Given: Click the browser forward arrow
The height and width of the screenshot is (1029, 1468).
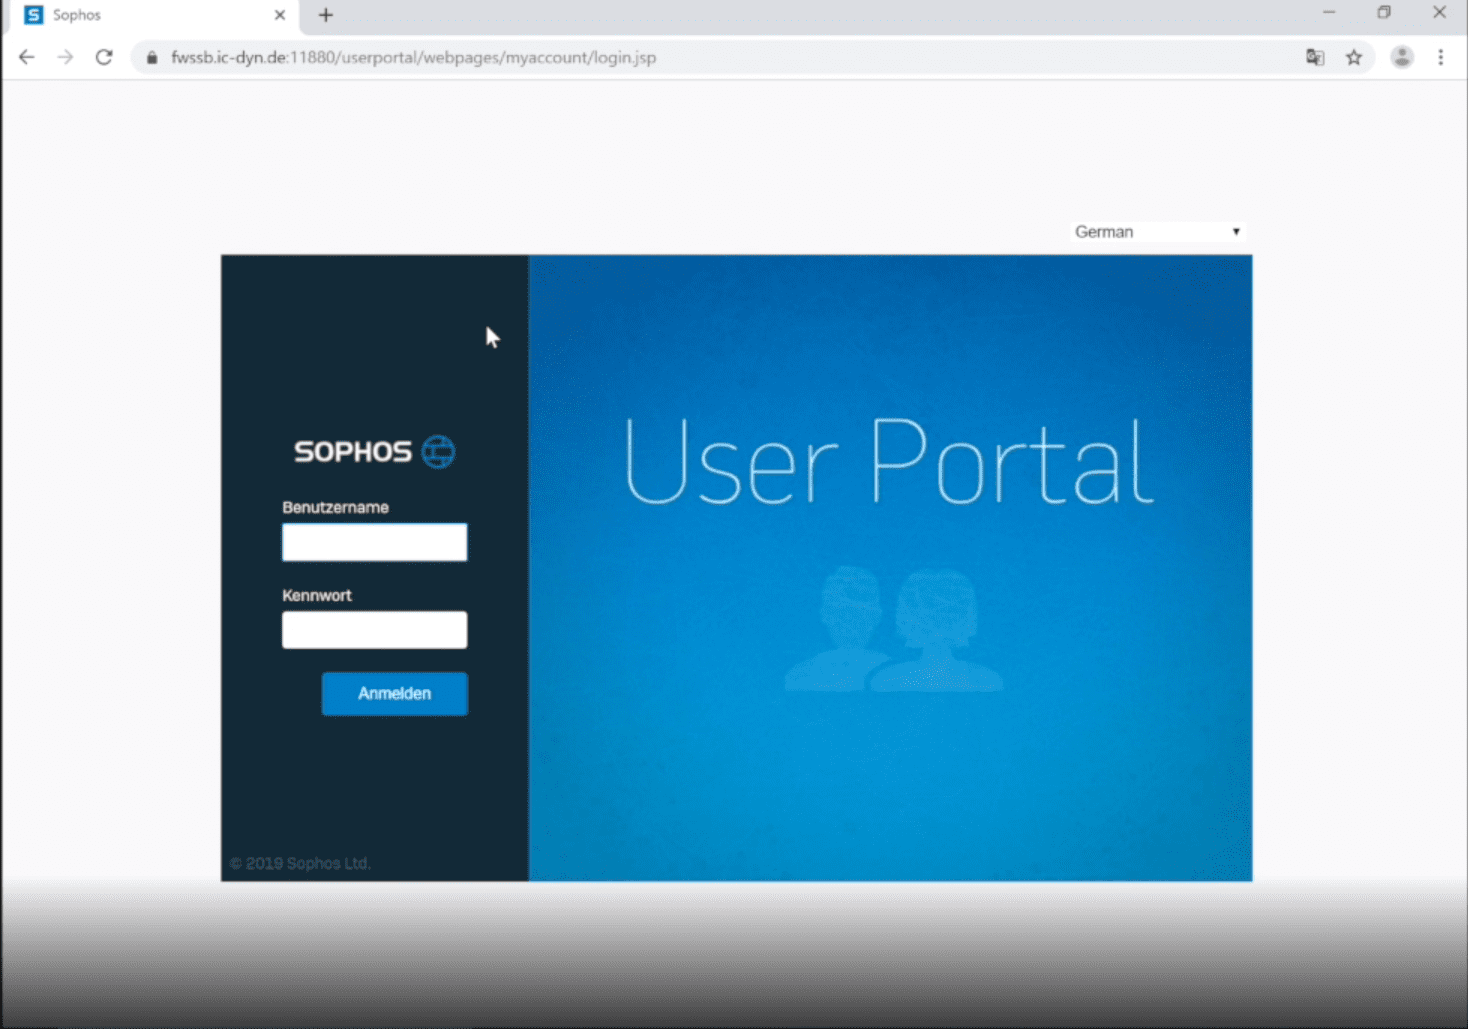Looking at the screenshot, I should [65, 57].
